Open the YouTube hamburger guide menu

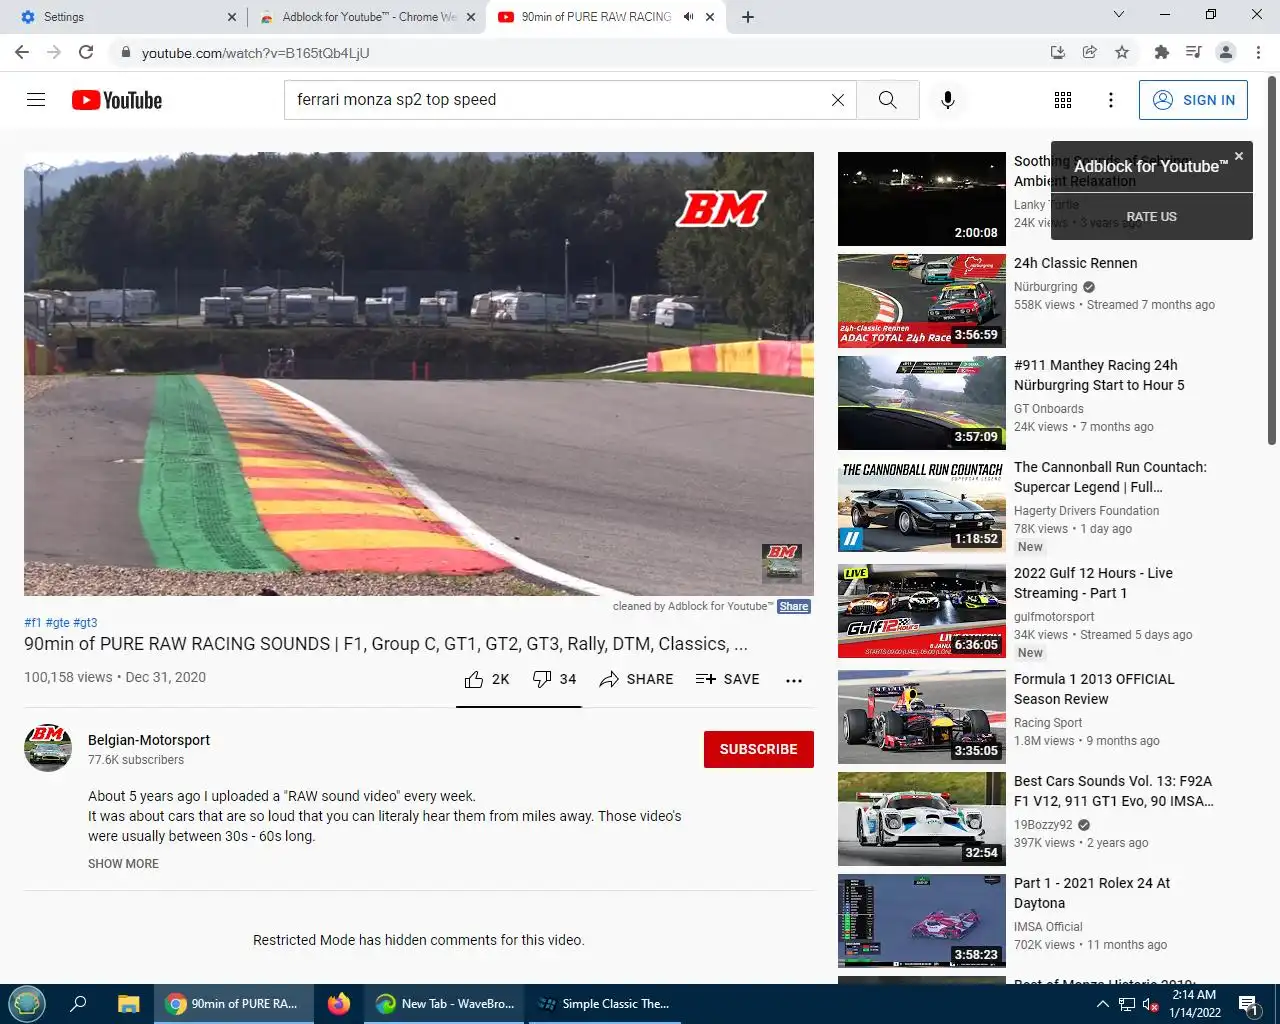tap(36, 100)
